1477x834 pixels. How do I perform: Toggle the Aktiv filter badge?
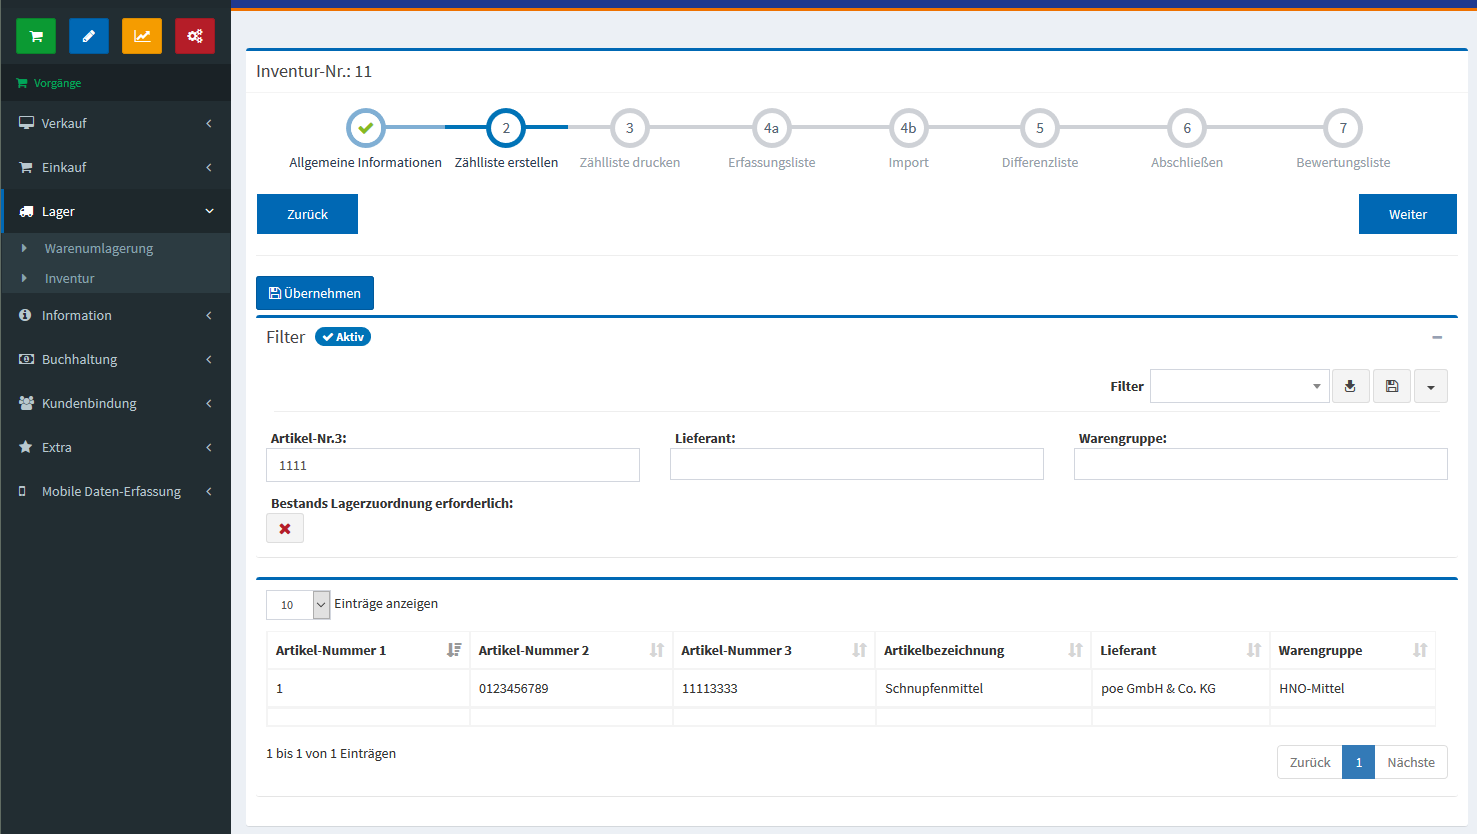pyautogui.click(x=343, y=337)
